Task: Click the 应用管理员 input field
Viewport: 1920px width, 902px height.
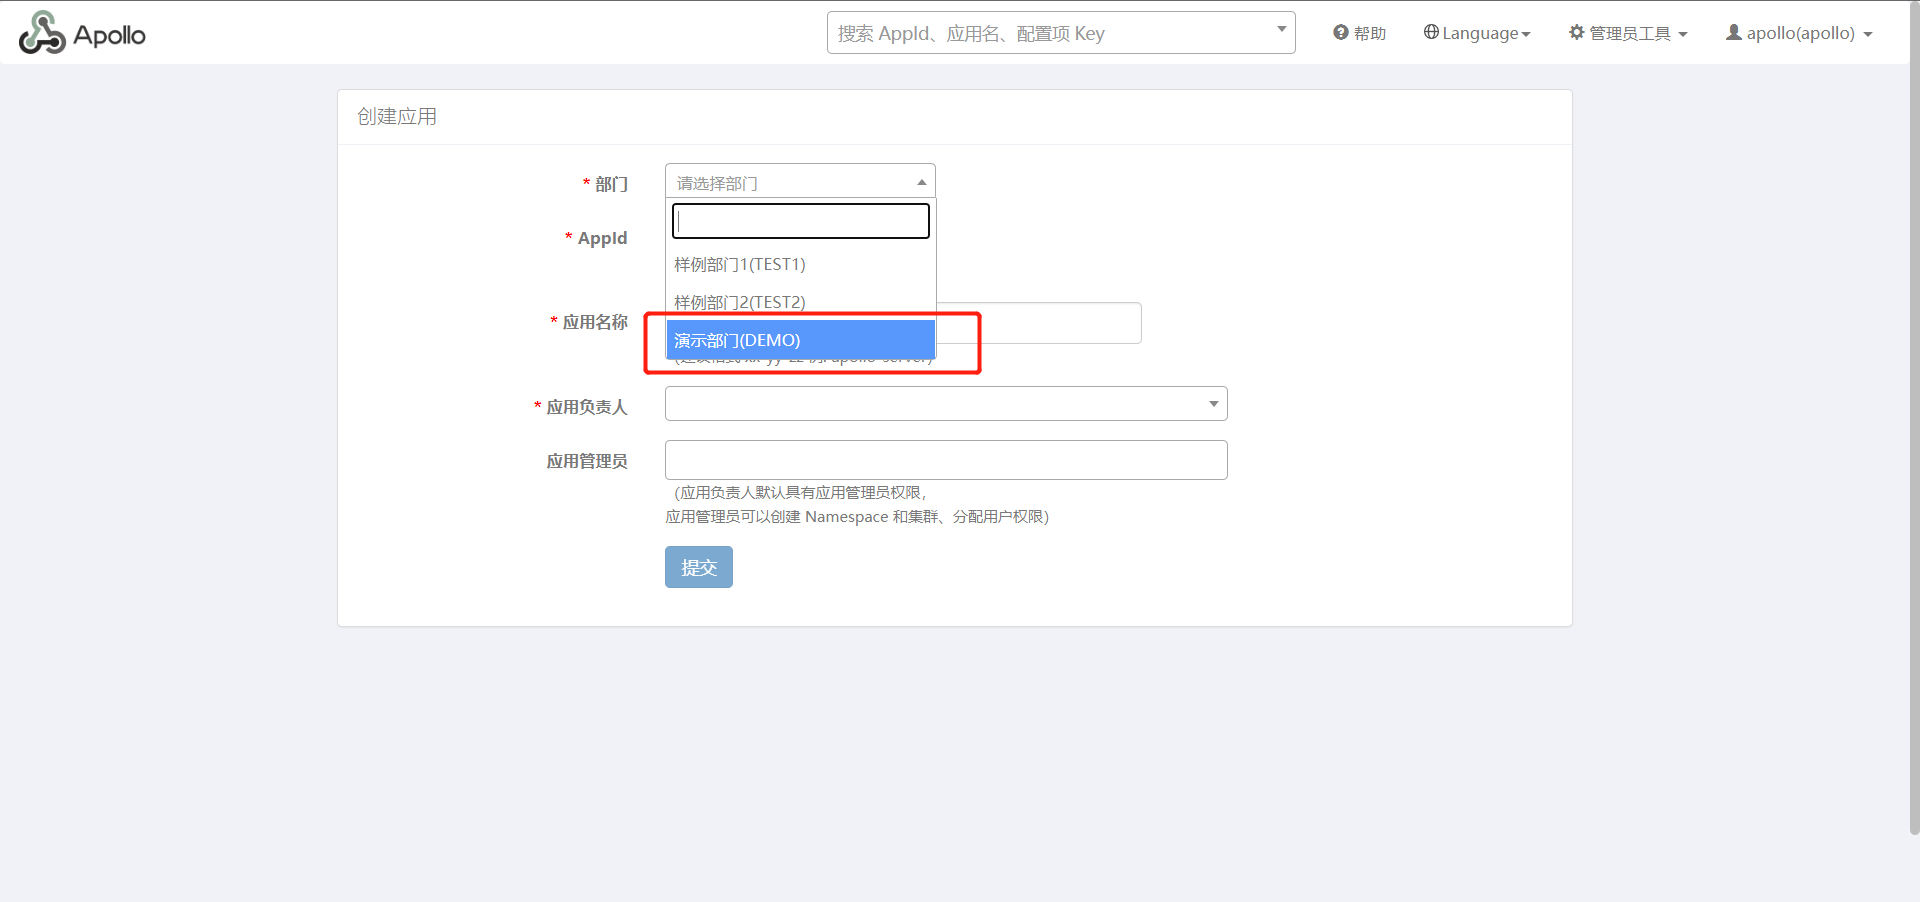Action: point(945,460)
